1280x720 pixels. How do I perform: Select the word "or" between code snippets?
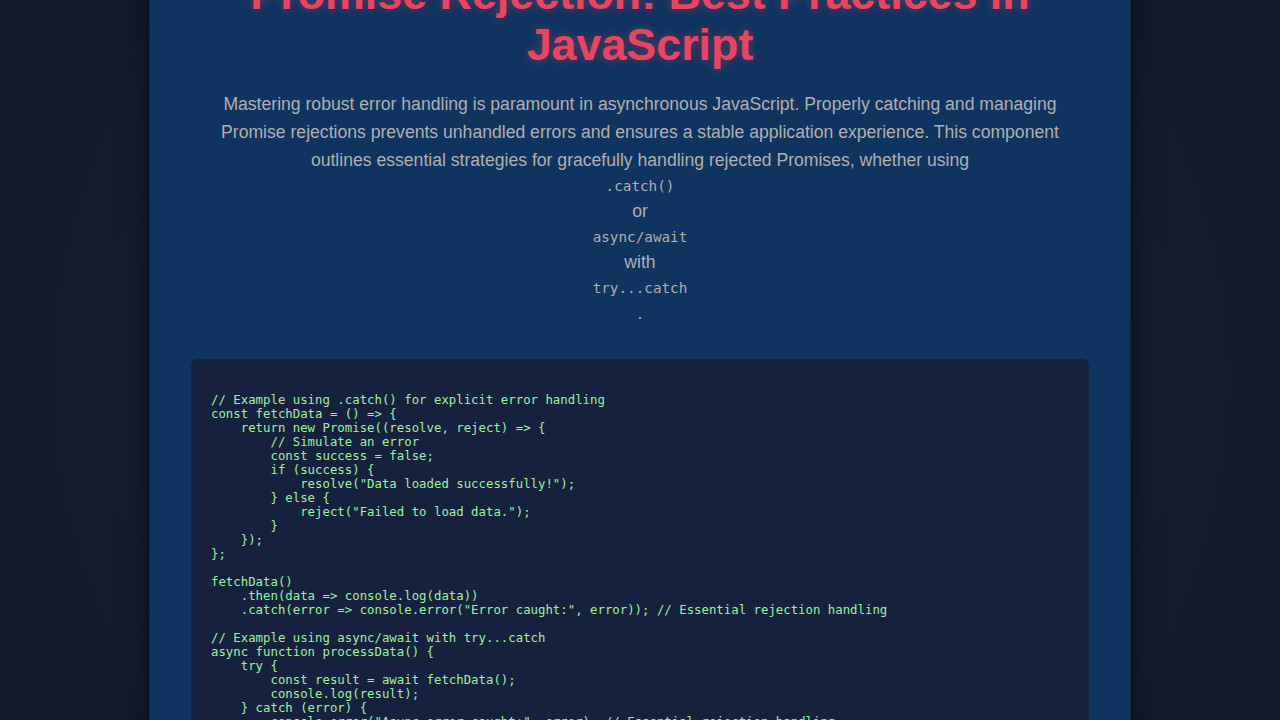639,211
